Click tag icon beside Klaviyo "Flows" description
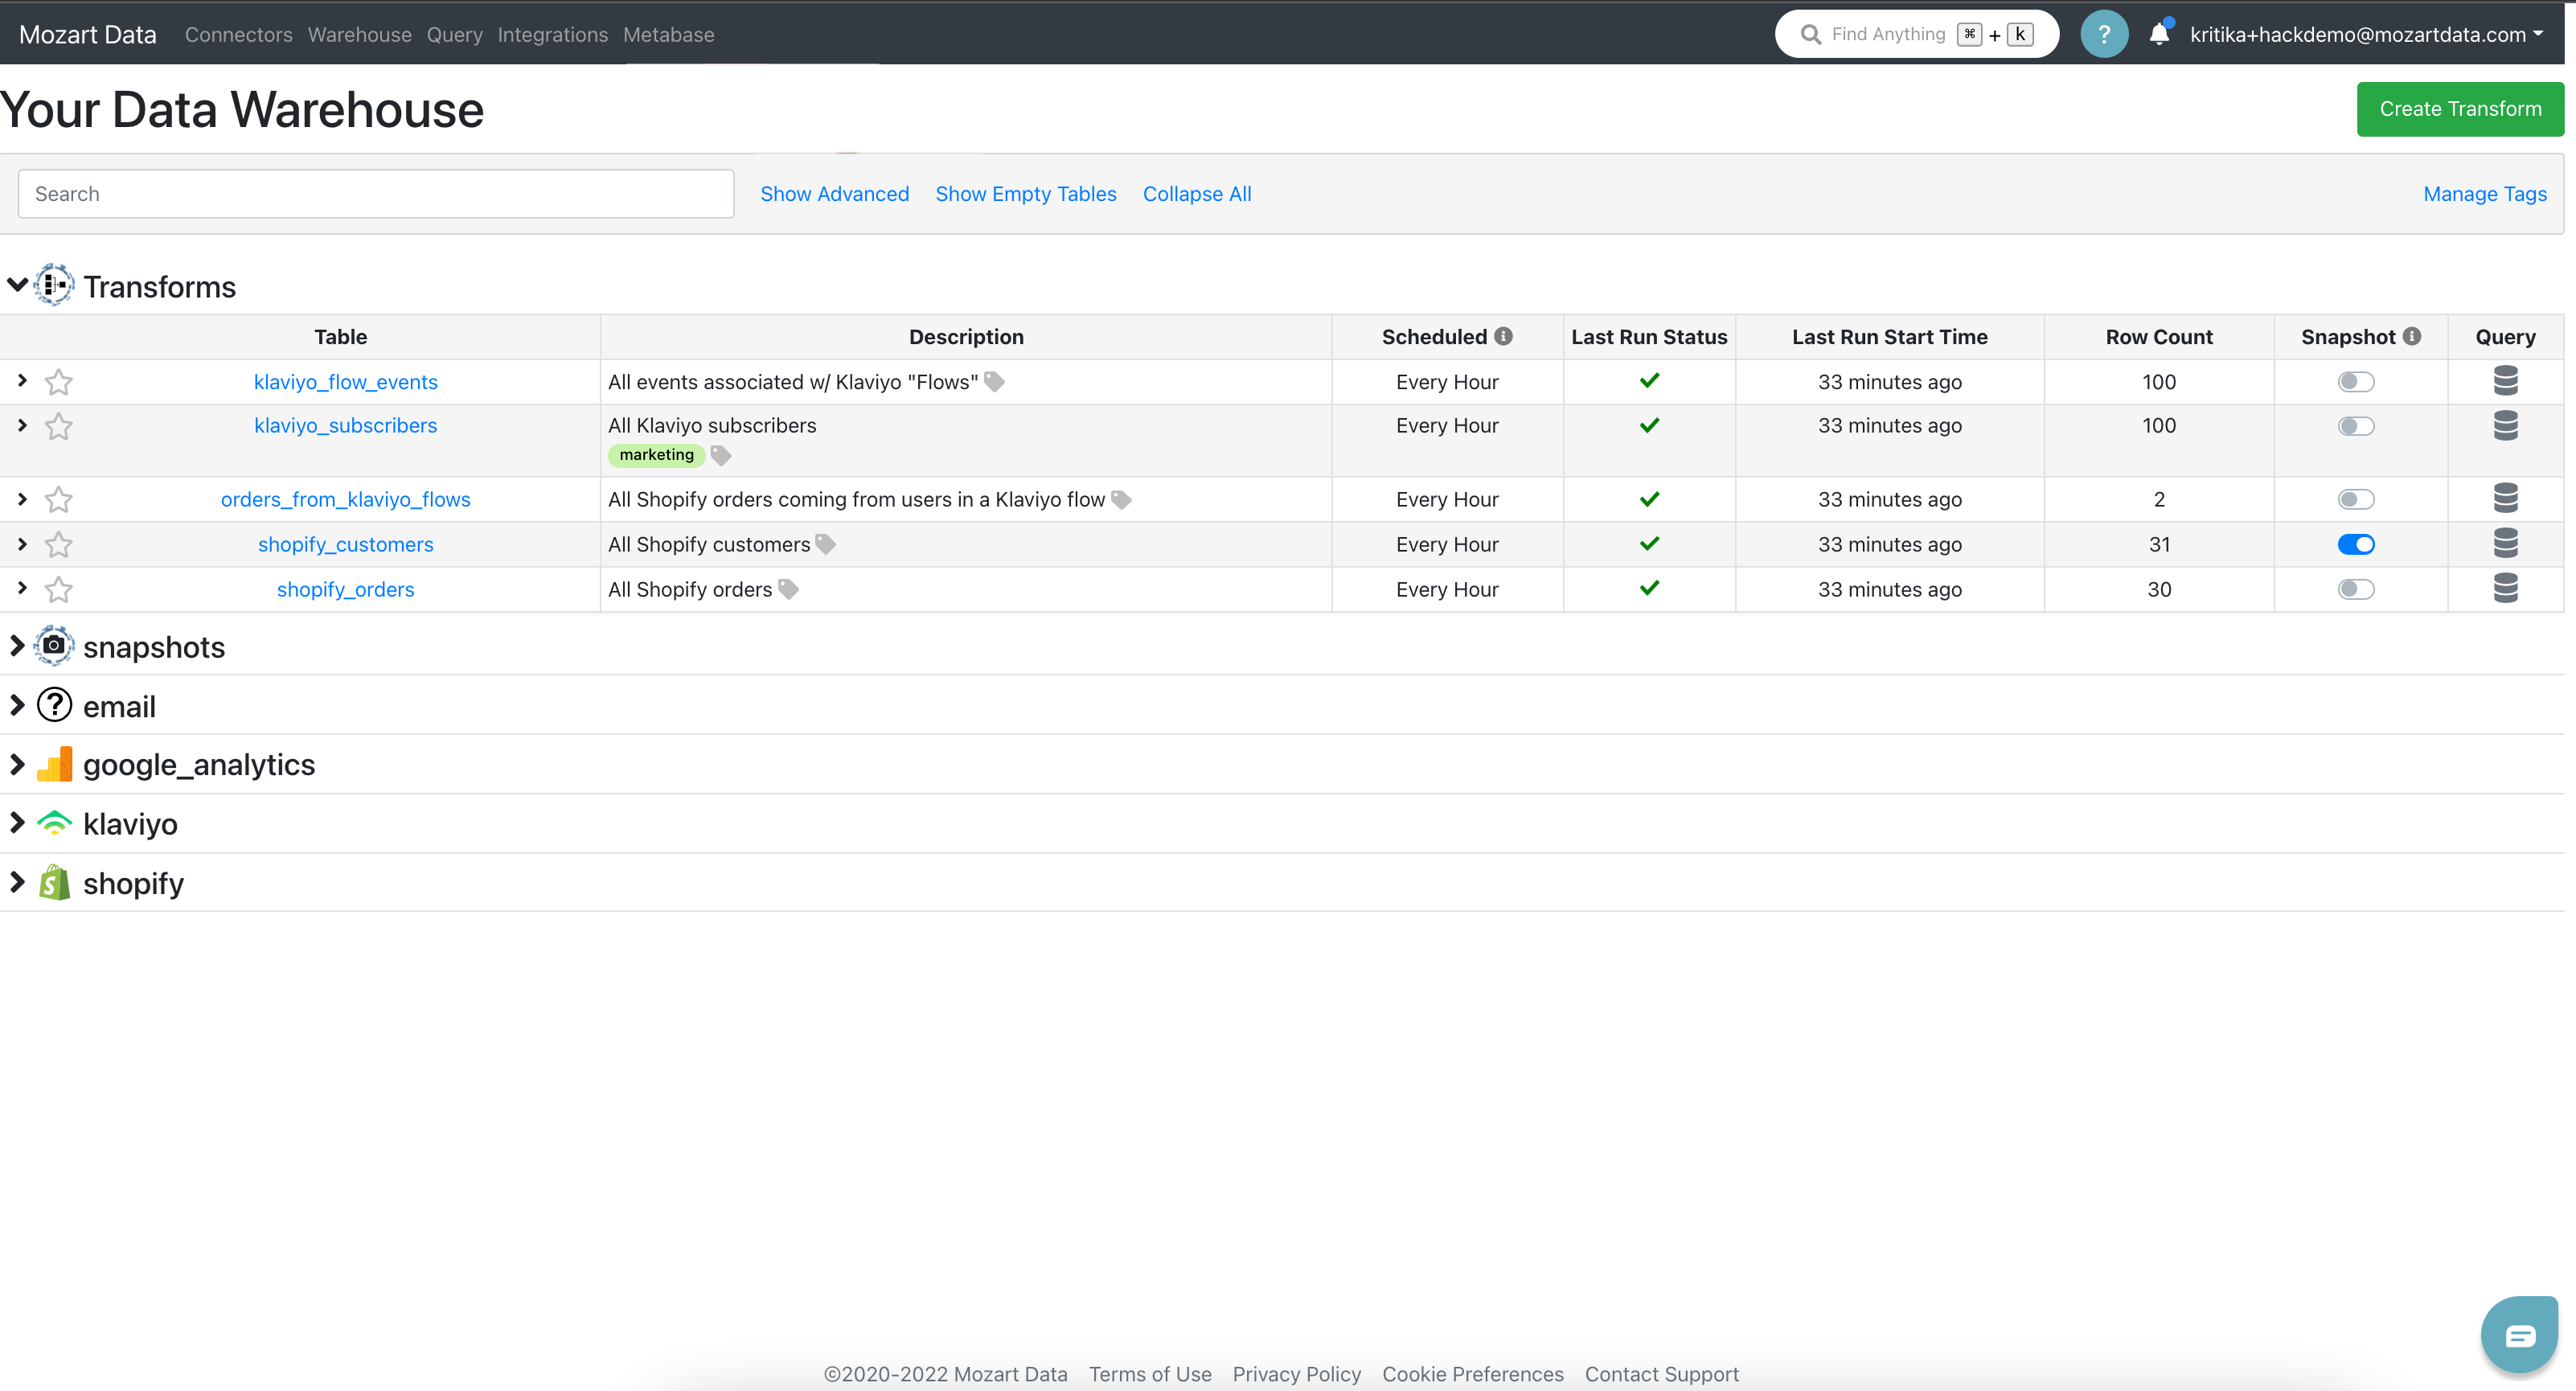Screen dimensions: 2576x1391 [994, 381]
